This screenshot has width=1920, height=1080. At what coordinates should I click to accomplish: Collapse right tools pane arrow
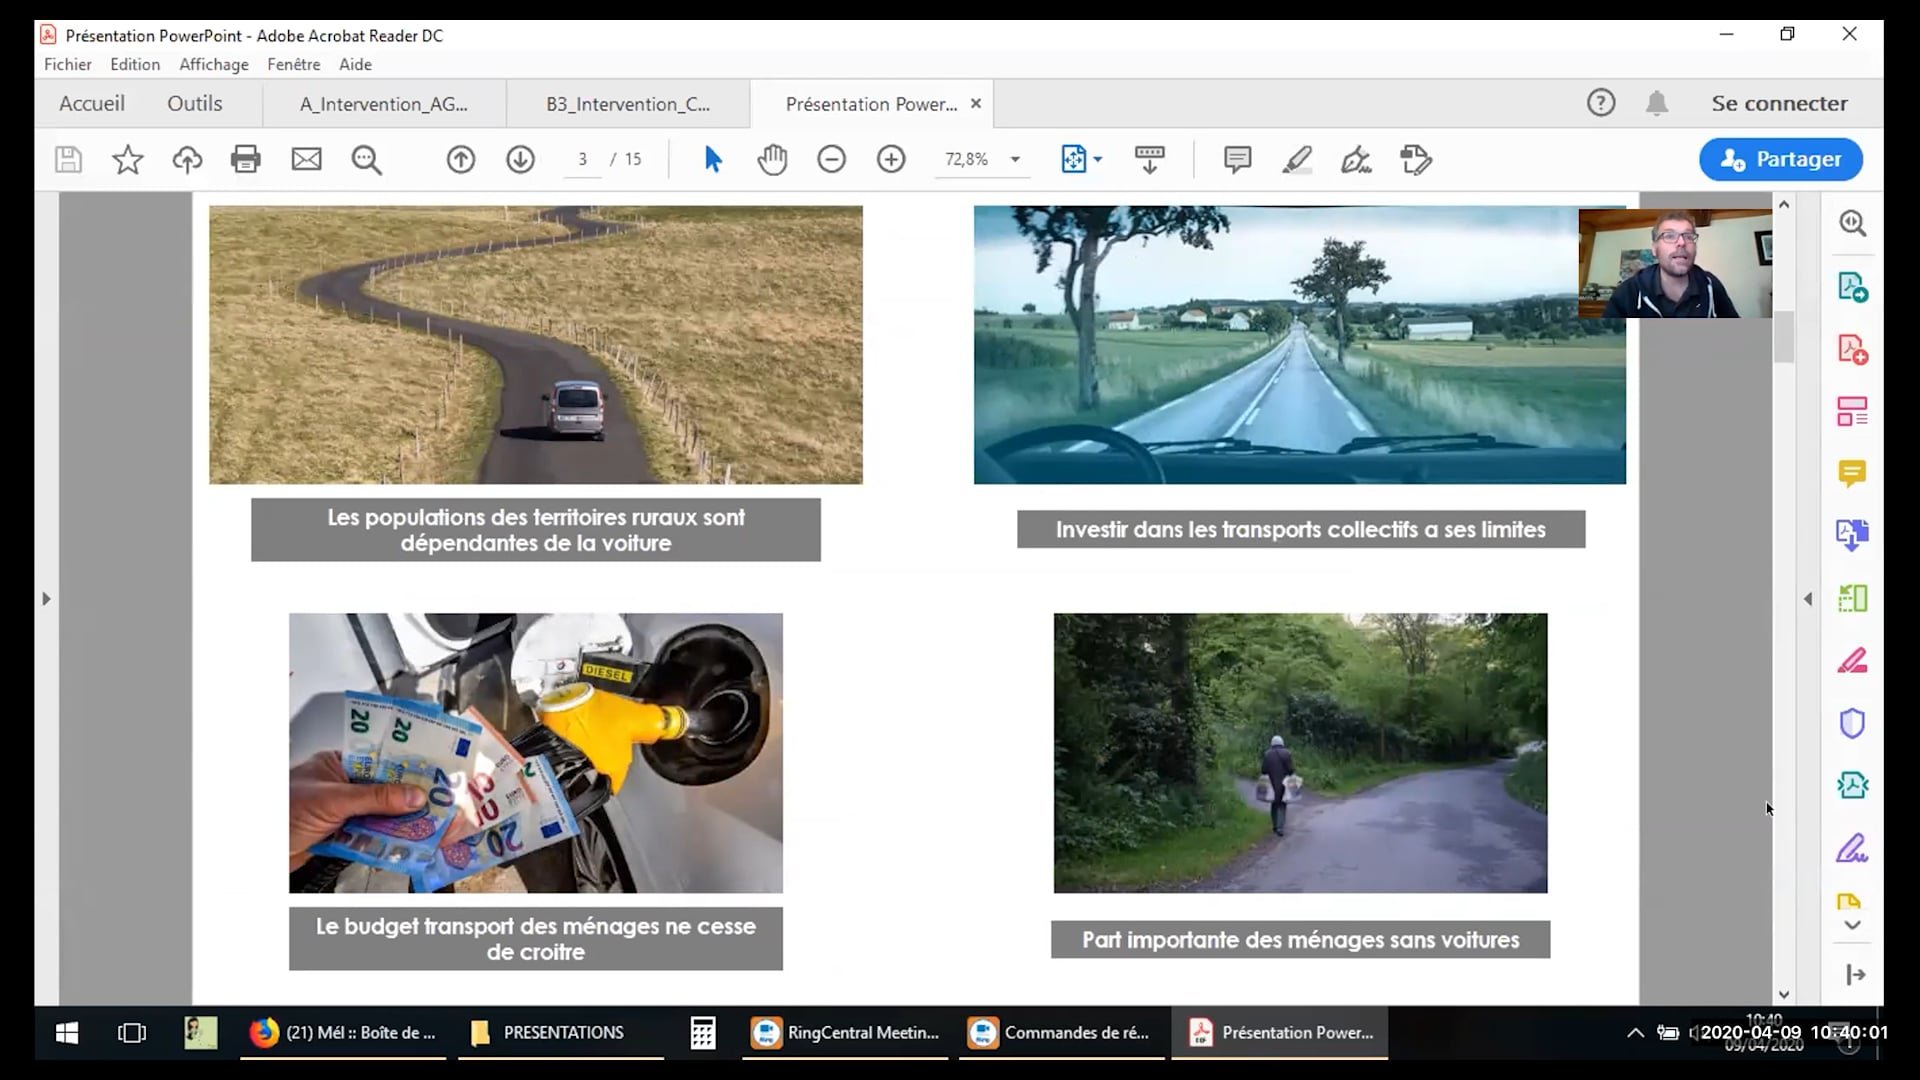1808,599
